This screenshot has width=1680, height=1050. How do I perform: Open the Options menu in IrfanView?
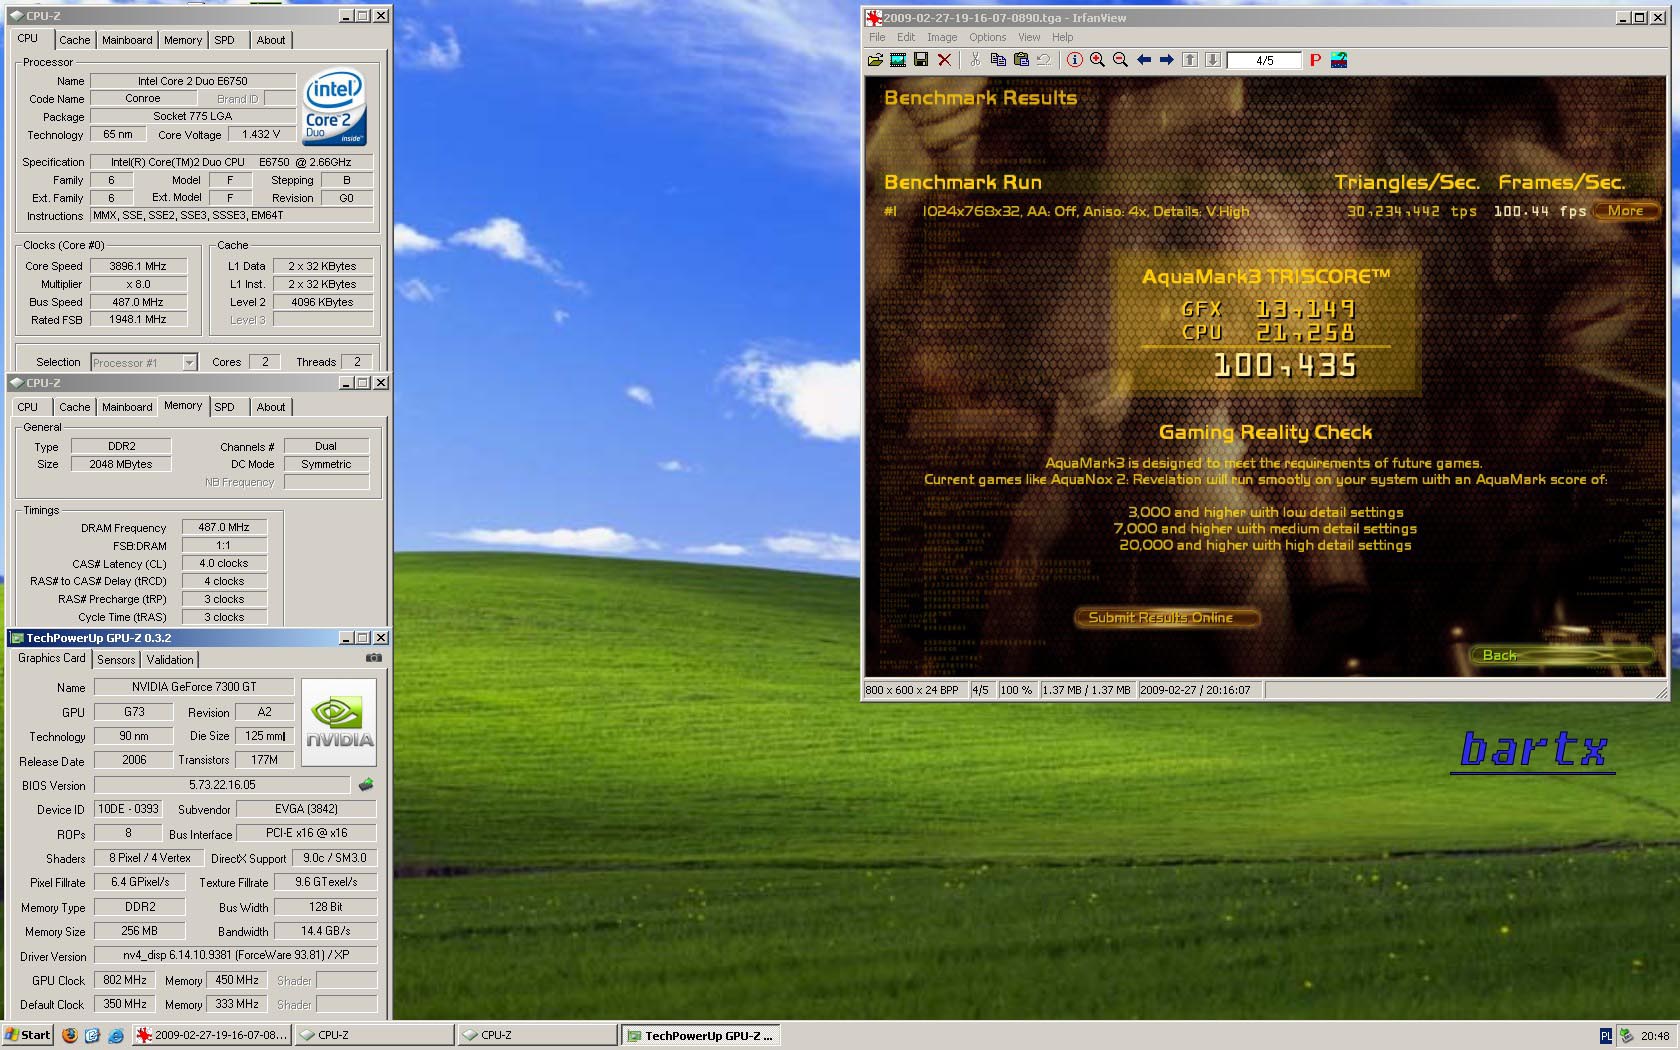click(988, 37)
